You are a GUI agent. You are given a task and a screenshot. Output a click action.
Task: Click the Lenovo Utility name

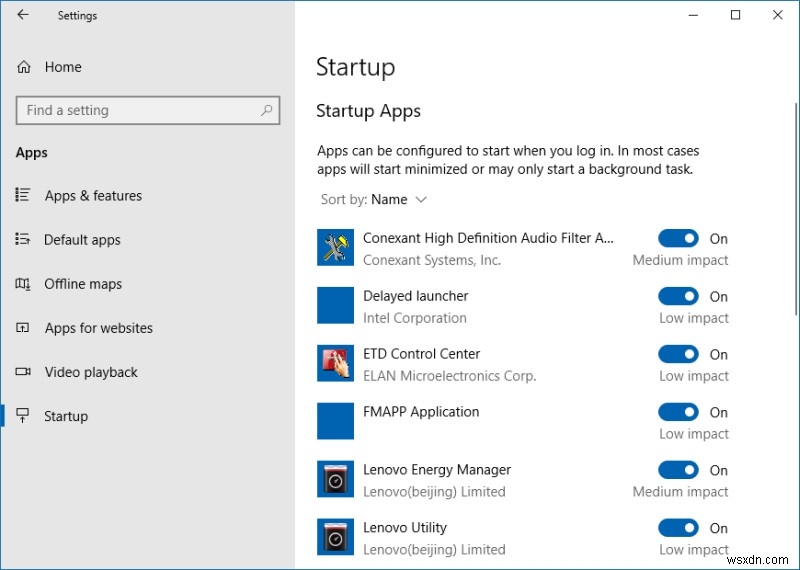point(405,528)
